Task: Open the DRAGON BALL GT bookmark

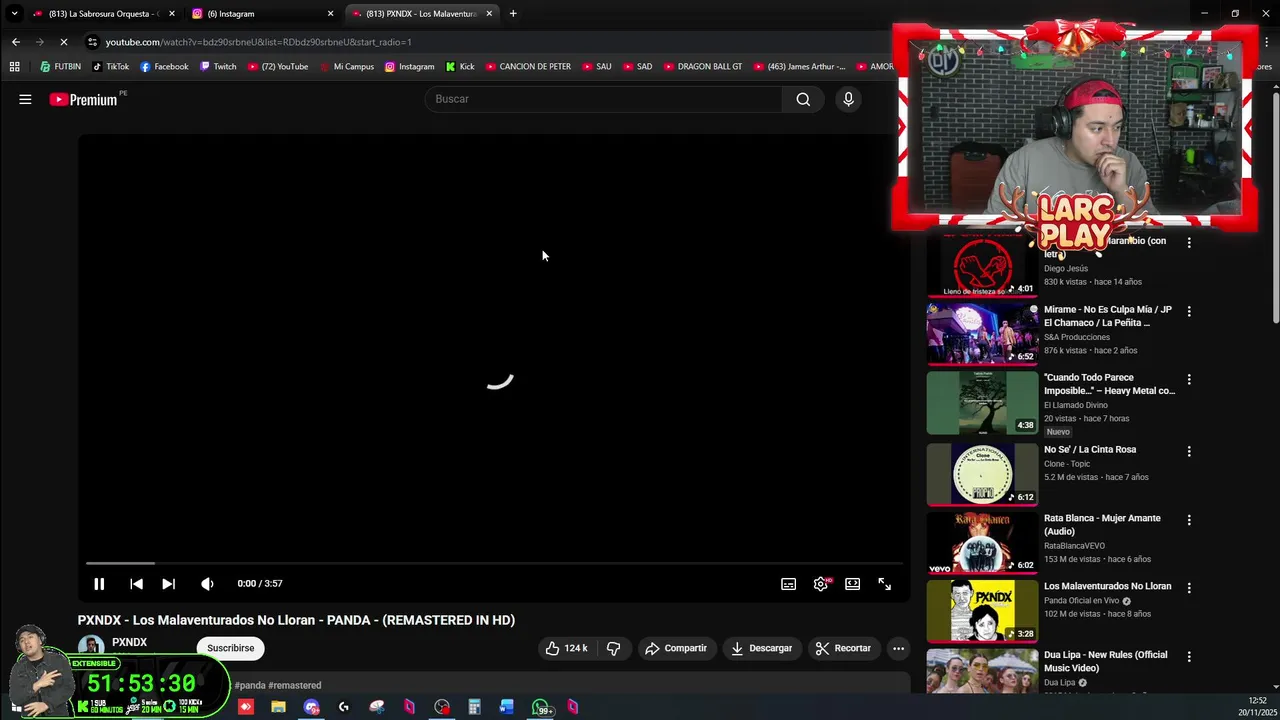Action: click(703, 67)
